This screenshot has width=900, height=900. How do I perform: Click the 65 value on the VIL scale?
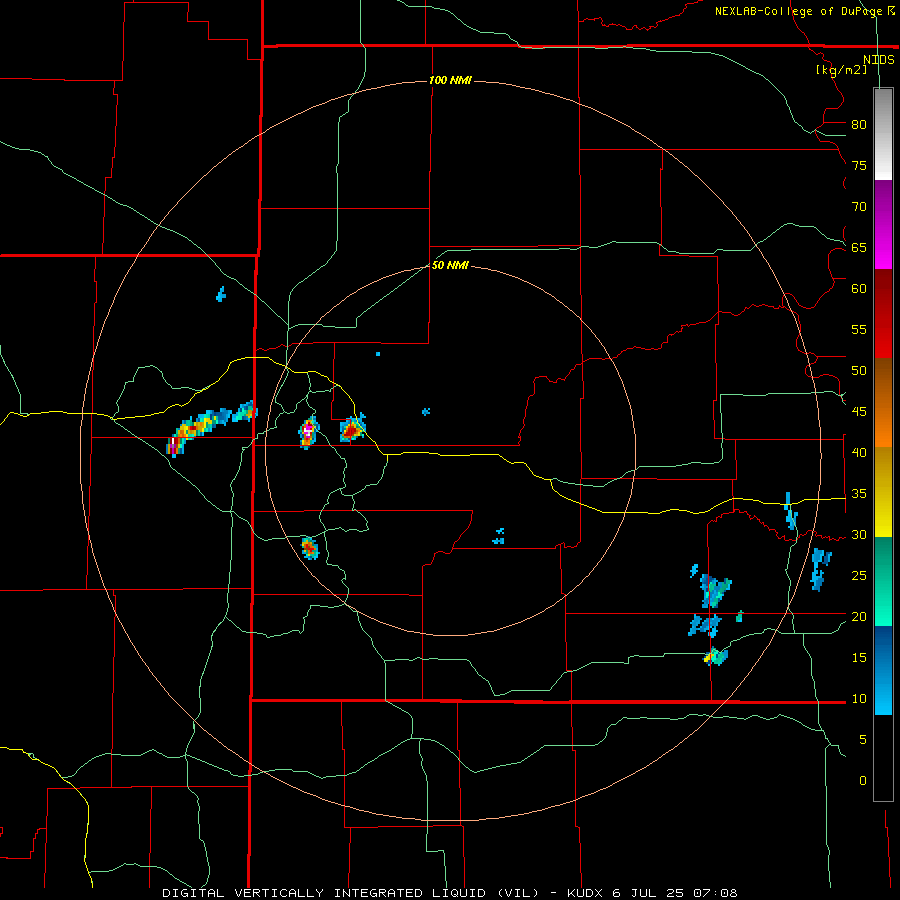(x=859, y=247)
